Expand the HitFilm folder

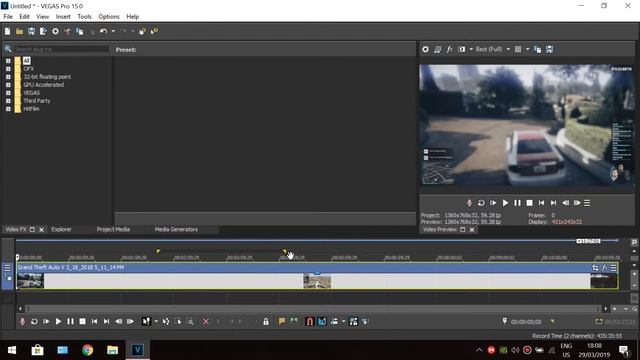coord(8,109)
